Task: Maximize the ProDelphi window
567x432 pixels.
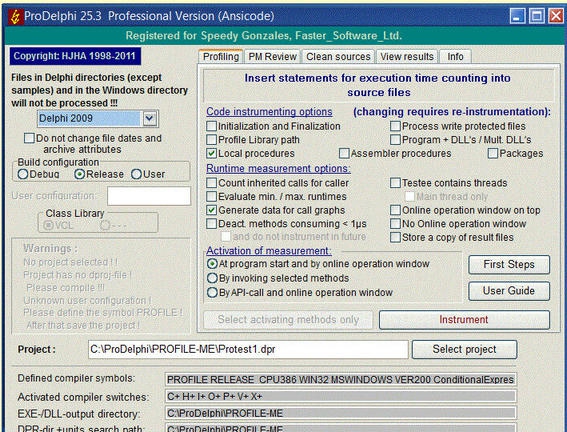Action: (x=537, y=16)
